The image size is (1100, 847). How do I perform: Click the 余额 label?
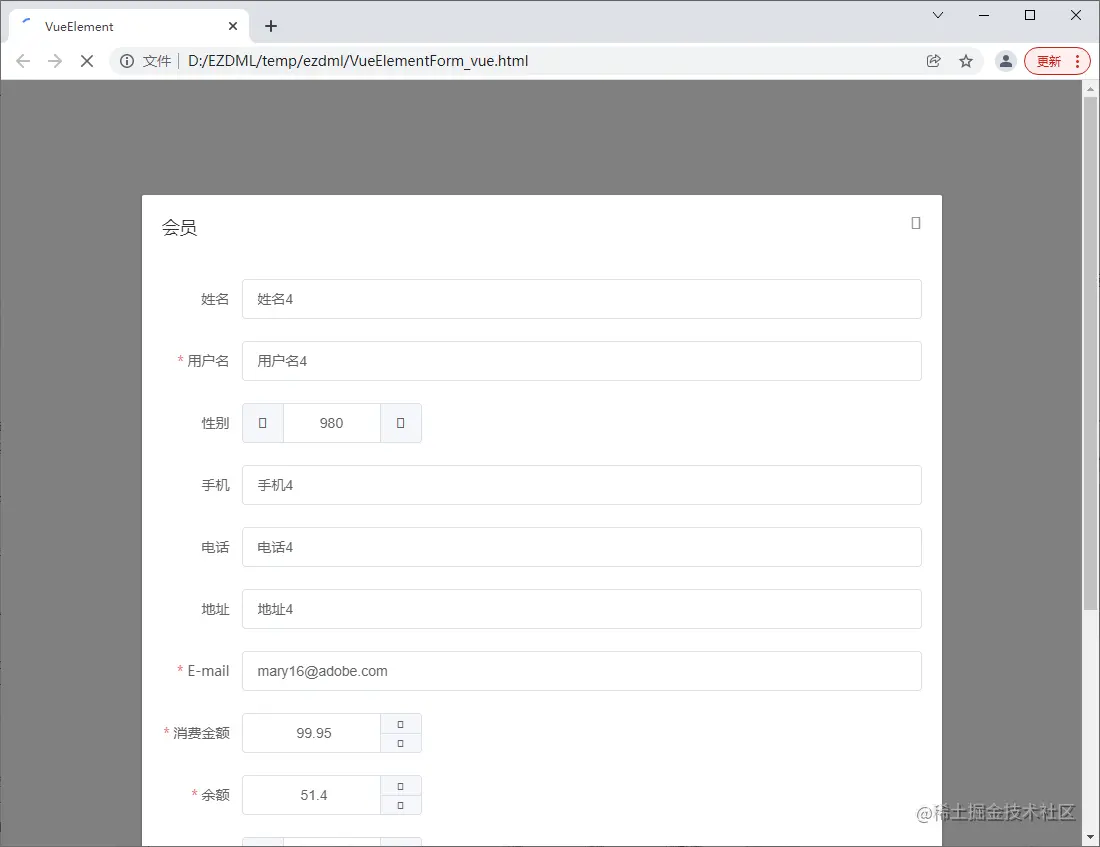[215, 795]
